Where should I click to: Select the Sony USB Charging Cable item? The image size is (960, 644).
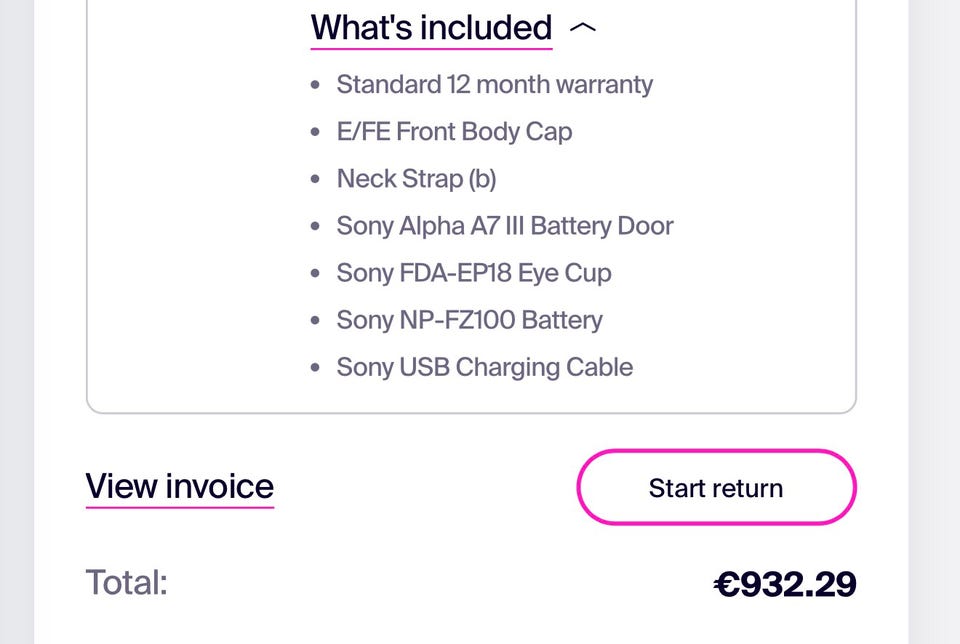click(484, 367)
